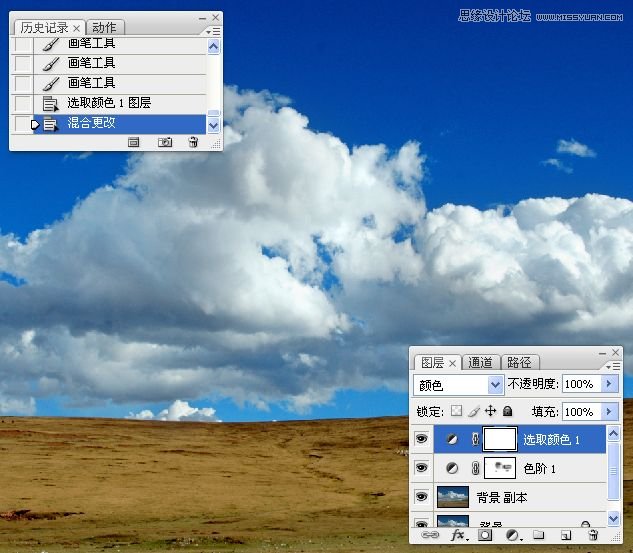The image size is (633, 553).
Task: Add layer mask icon
Action: (x=485, y=535)
